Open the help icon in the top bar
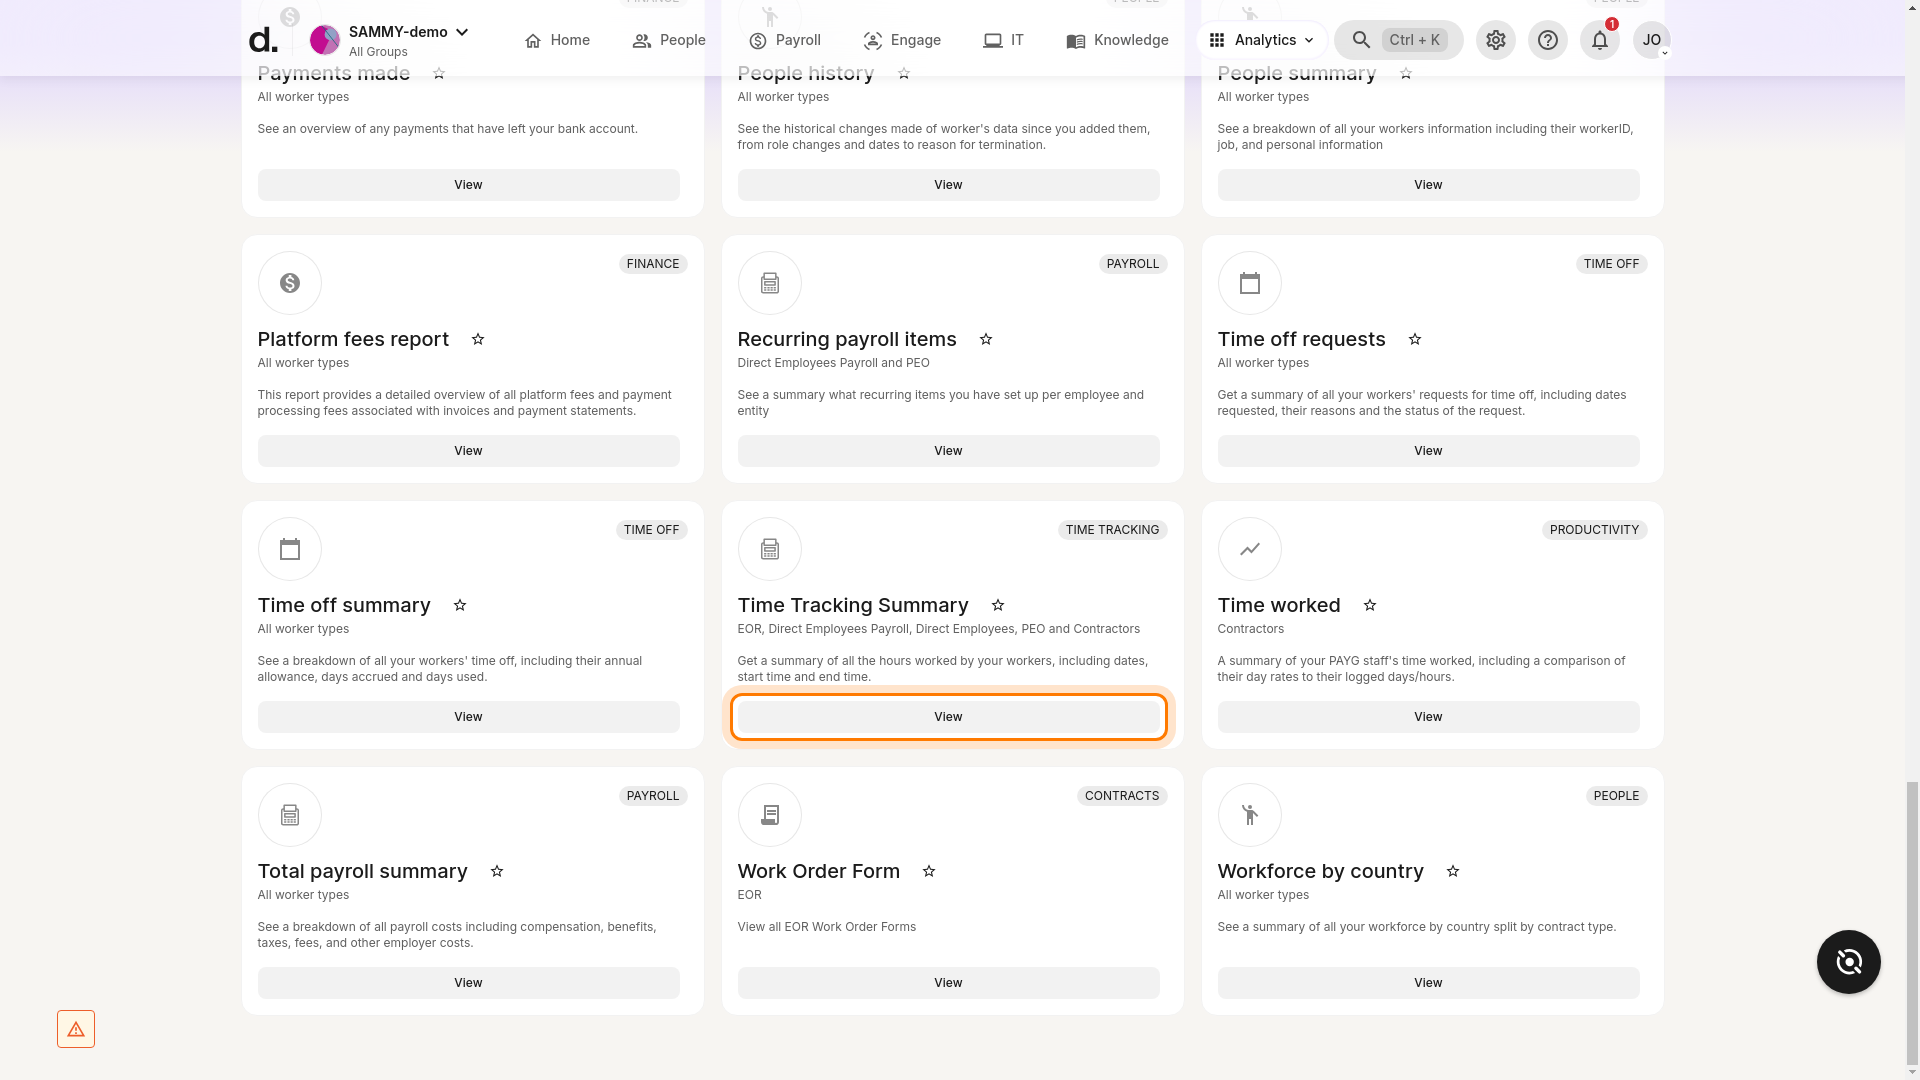 point(1548,40)
